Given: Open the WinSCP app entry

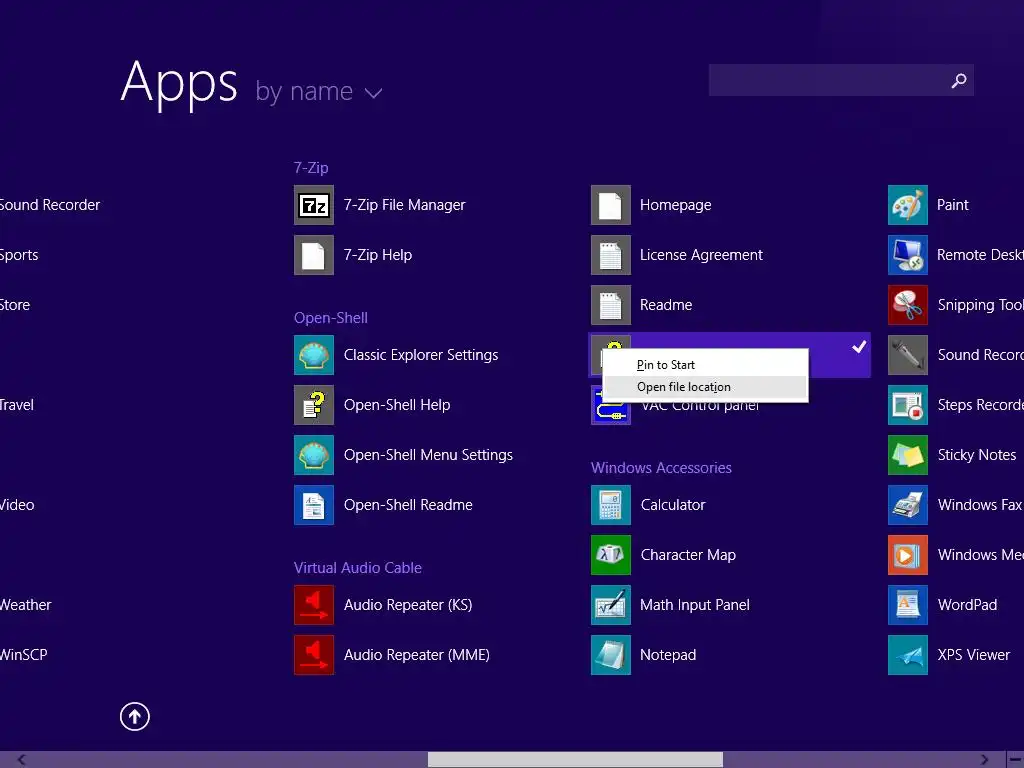Looking at the screenshot, I should pyautogui.click(x=24, y=654).
